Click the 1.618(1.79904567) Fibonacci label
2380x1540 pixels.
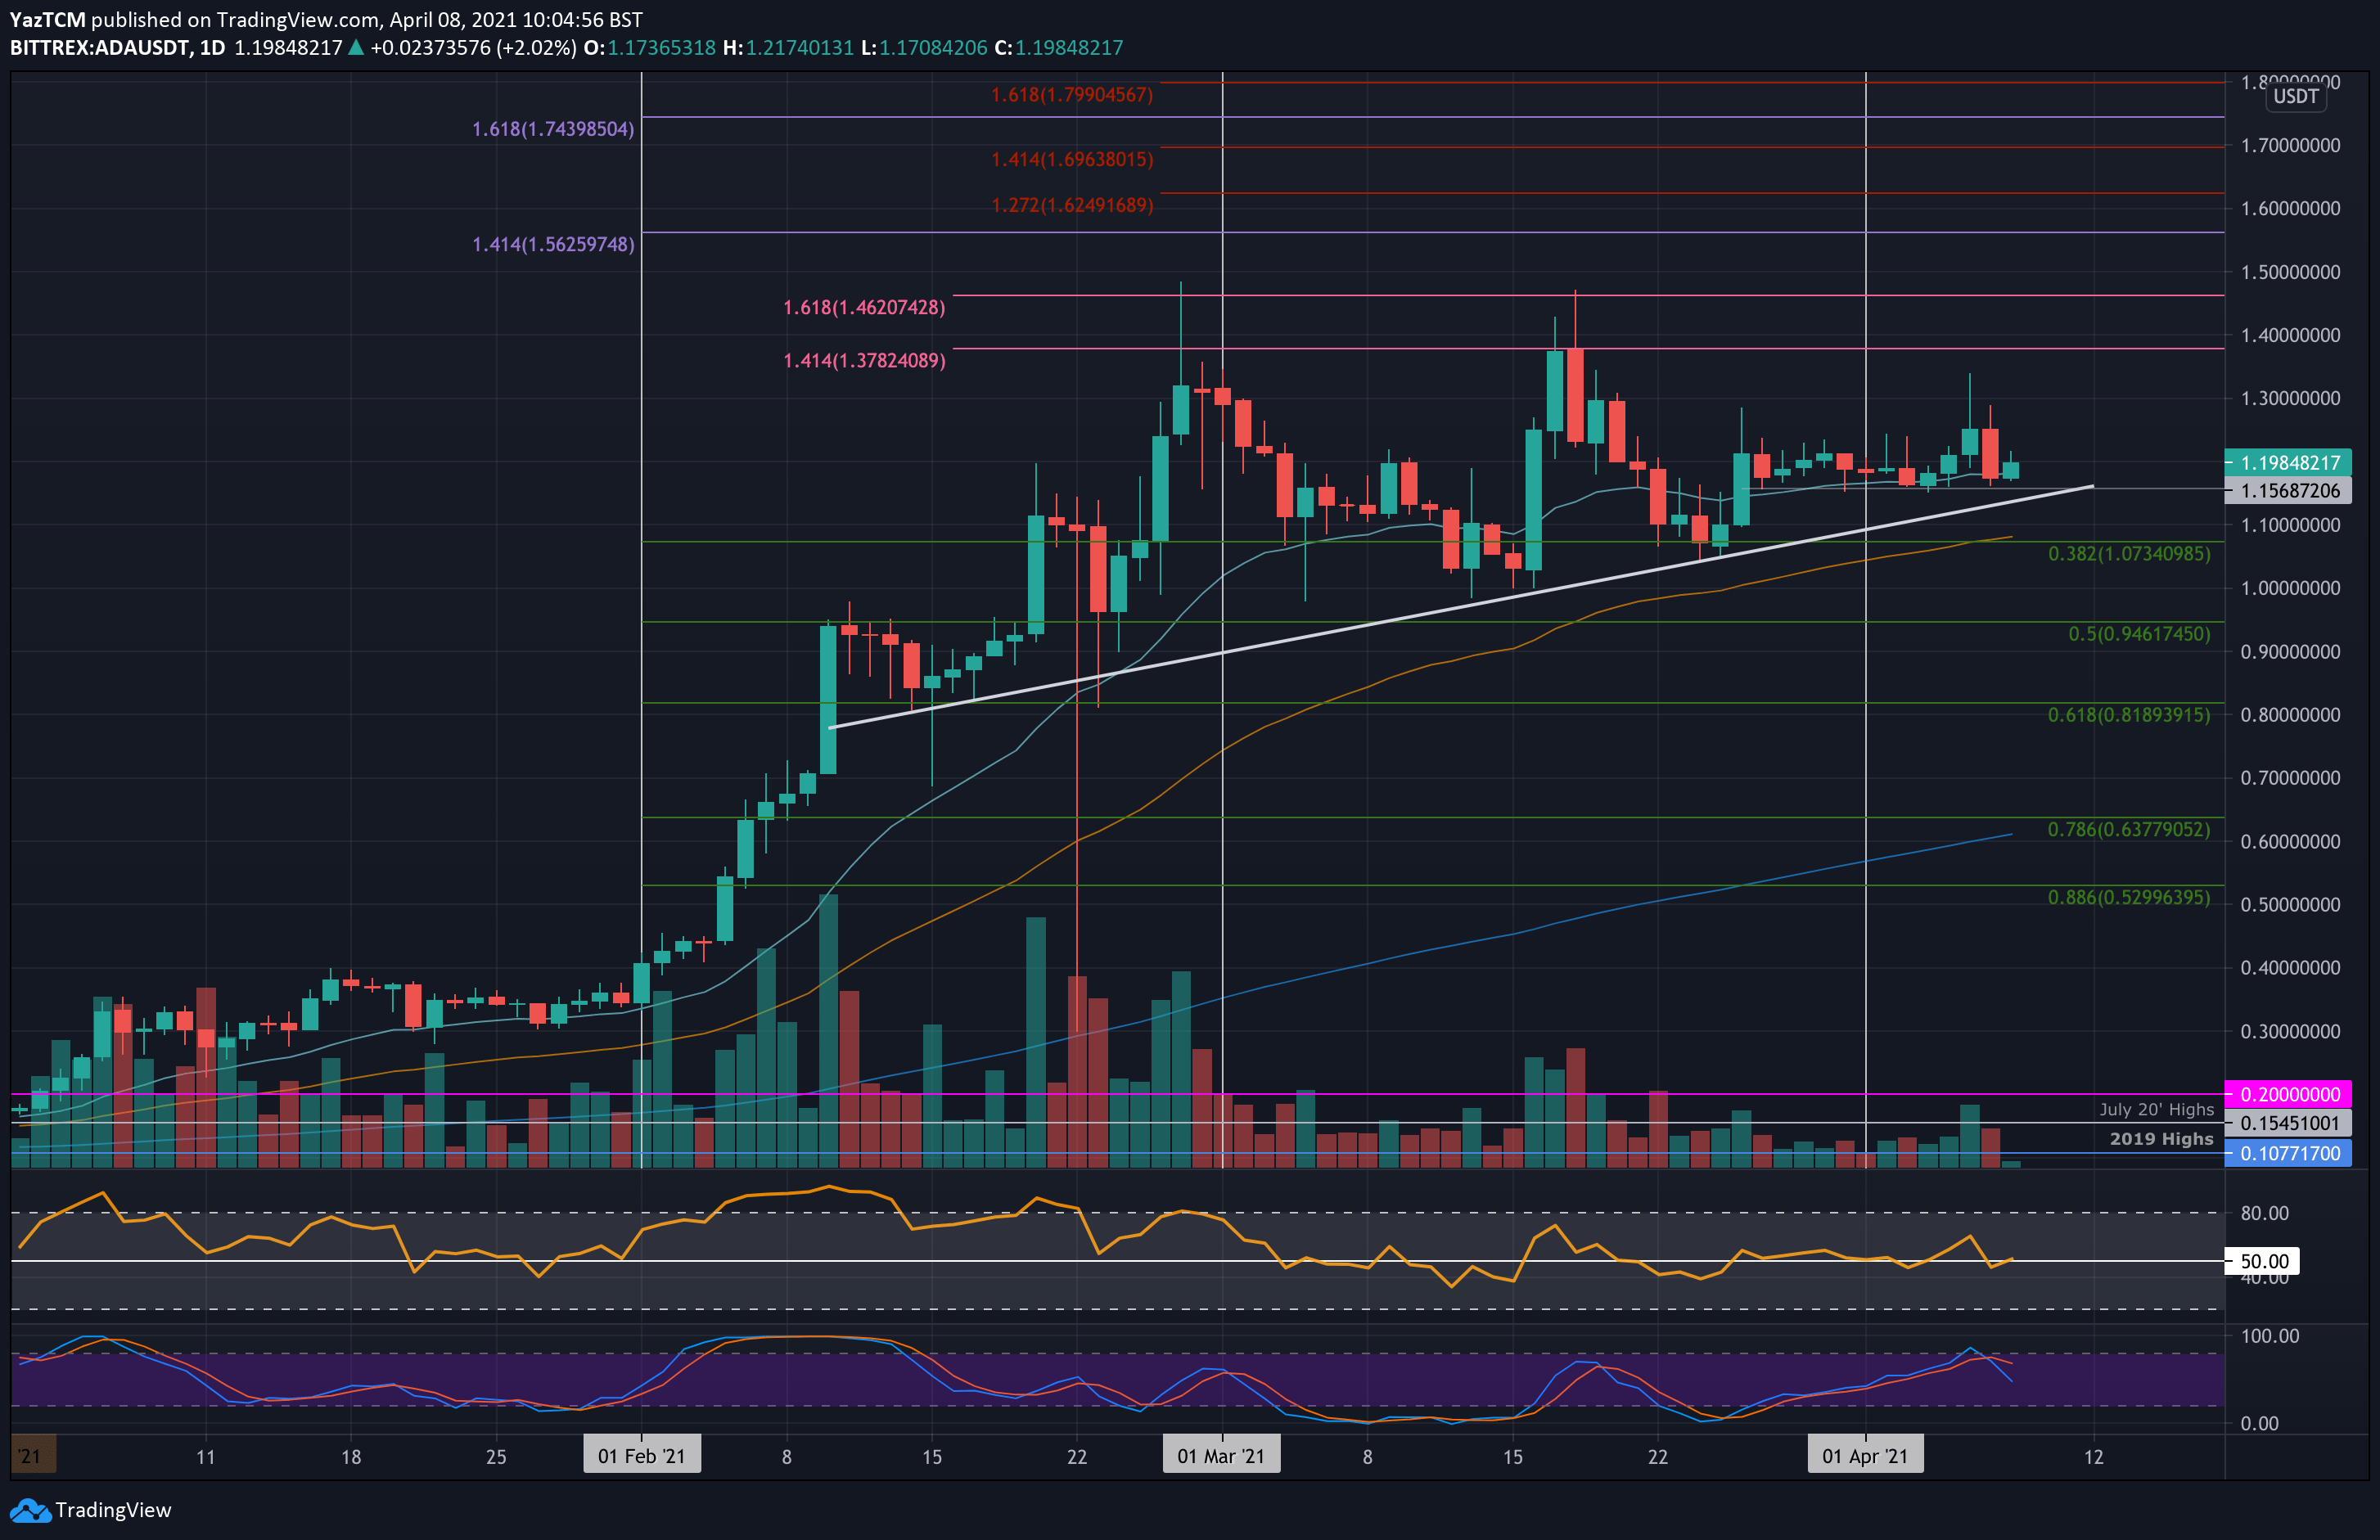(1072, 95)
